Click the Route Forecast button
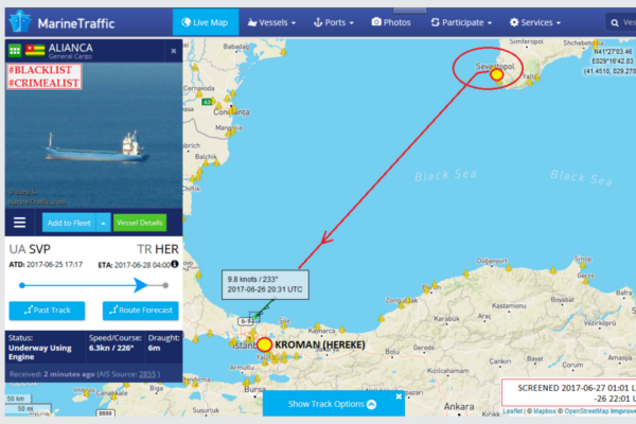The height and width of the screenshot is (424, 636). pyautogui.click(x=140, y=310)
